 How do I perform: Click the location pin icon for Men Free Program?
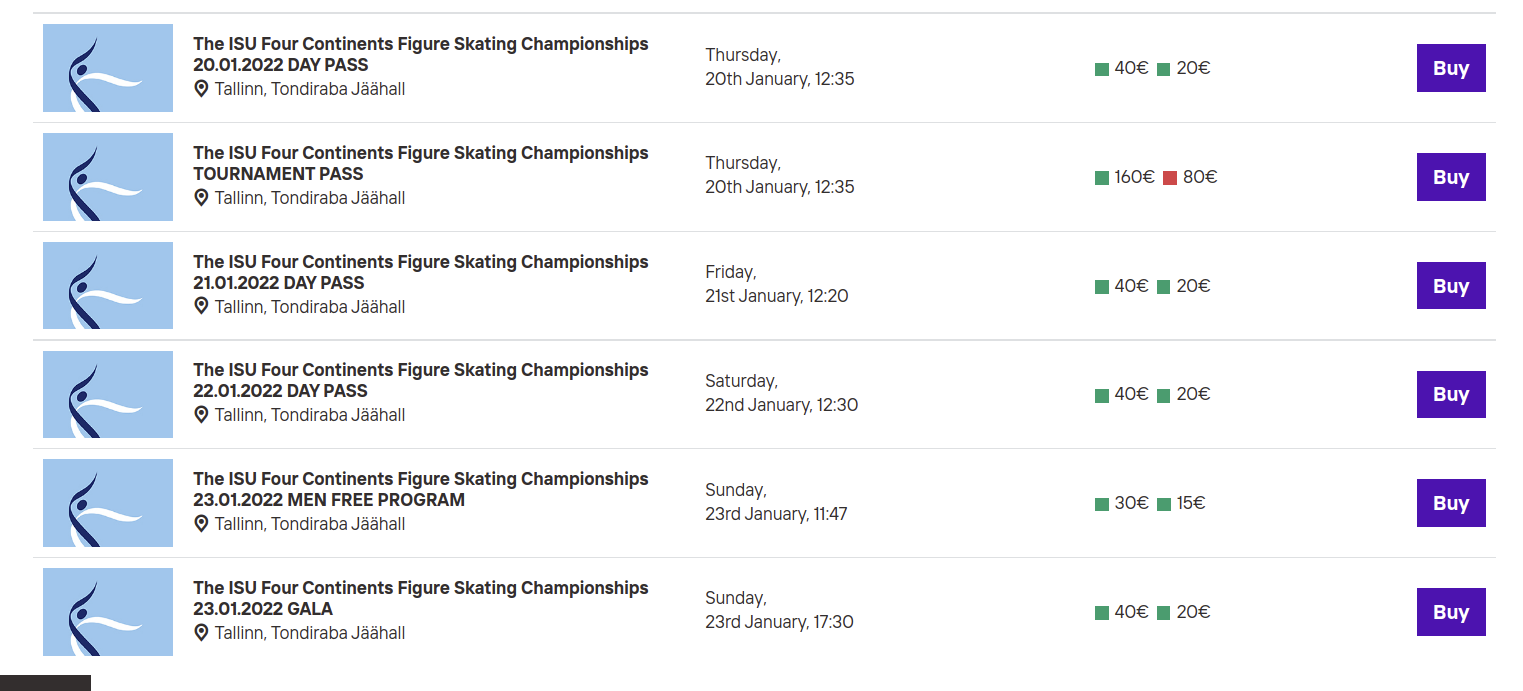click(201, 524)
